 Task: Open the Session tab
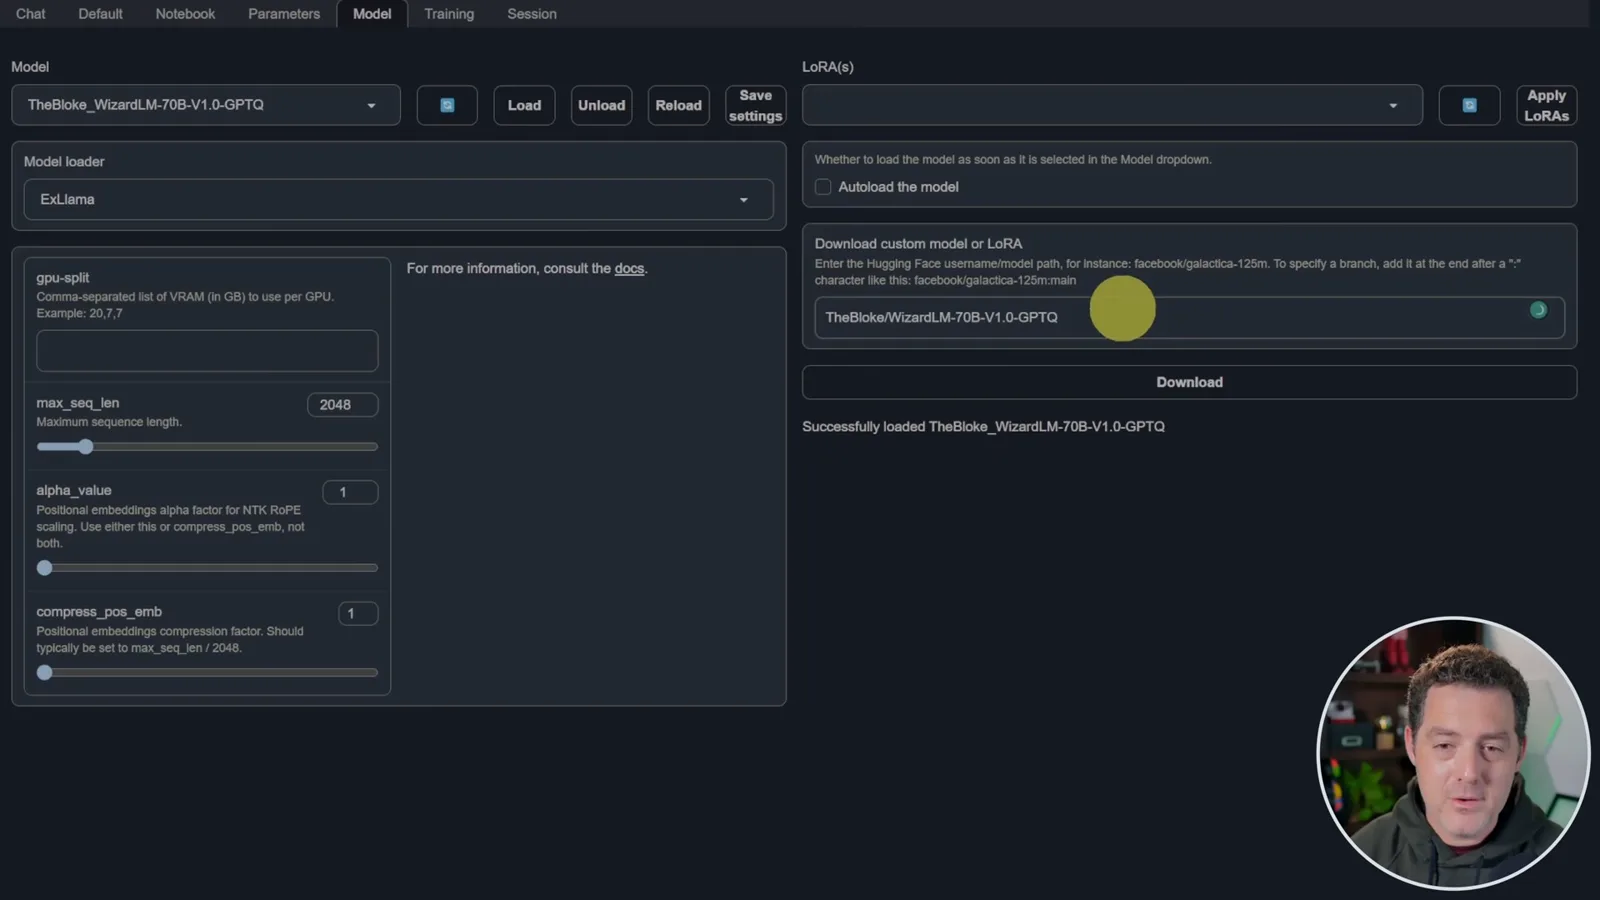click(532, 14)
